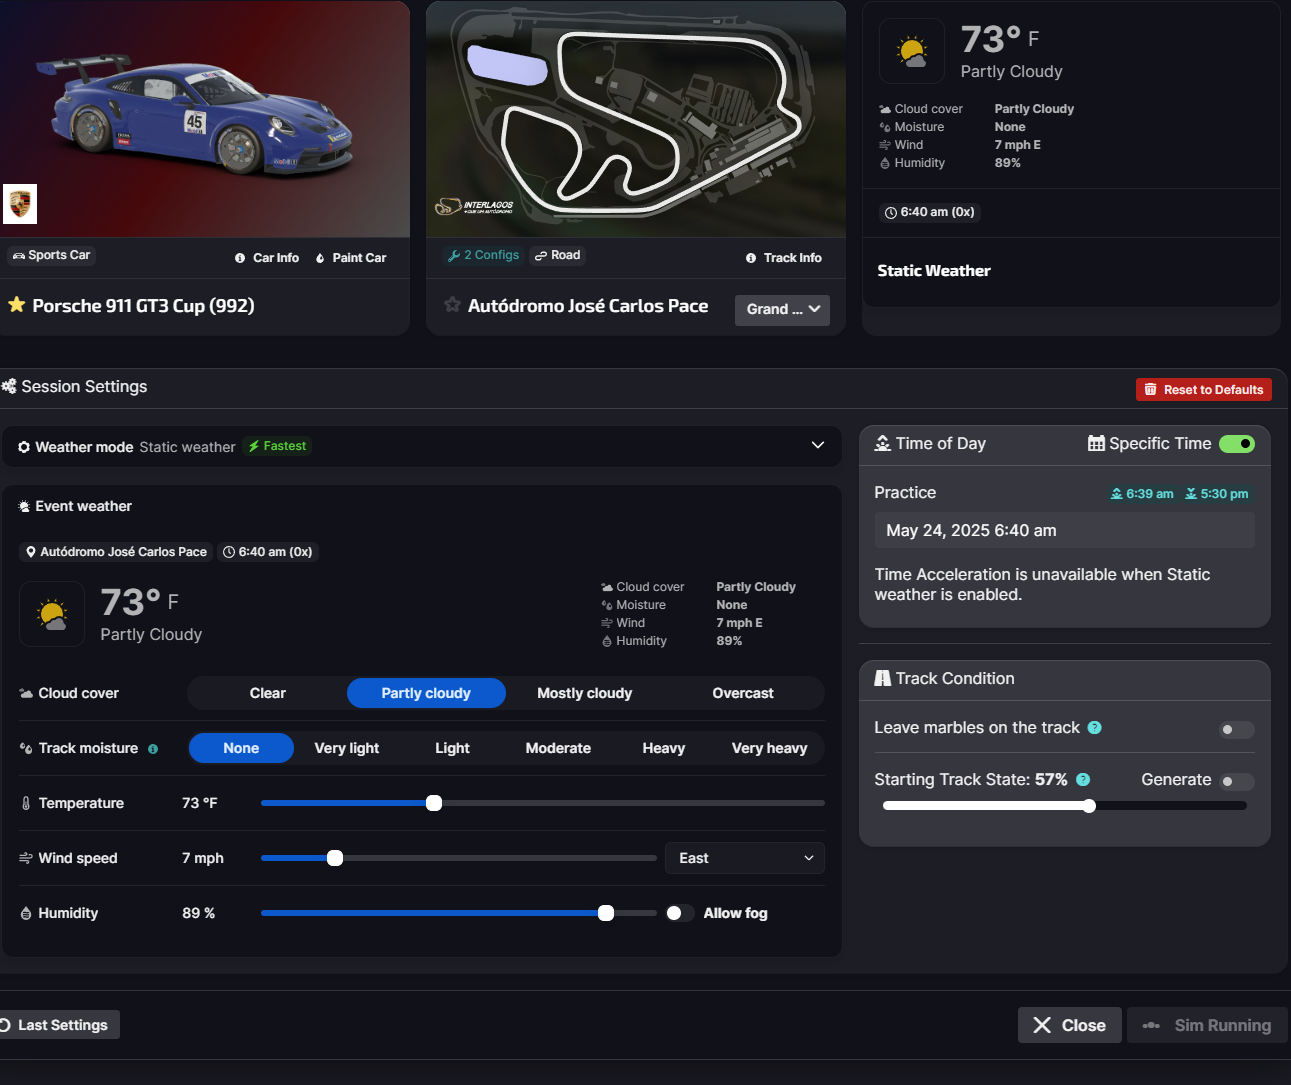Select Mostly cloudy cloud cover
Image resolution: width=1291 pixels, height=1085 pixels.
[x=585, y=693]
